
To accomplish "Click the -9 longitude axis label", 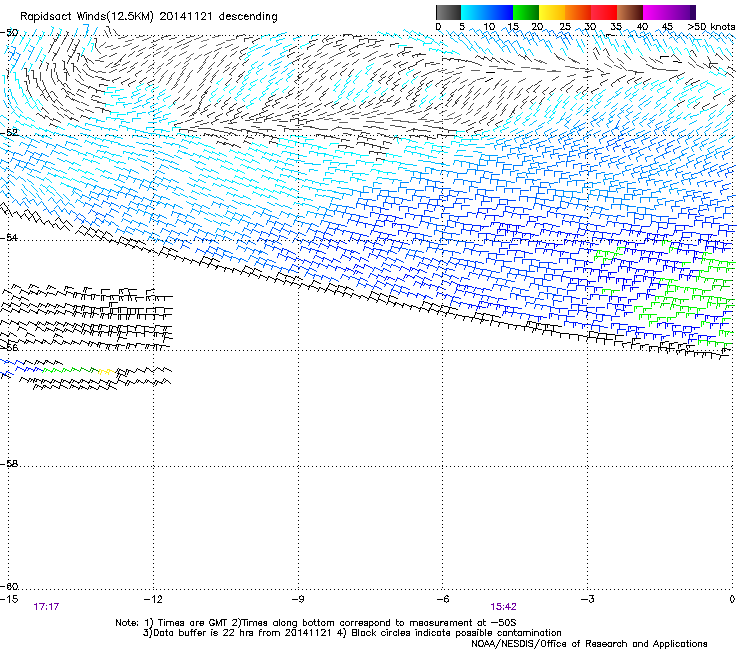I will (x=298, y=599).
